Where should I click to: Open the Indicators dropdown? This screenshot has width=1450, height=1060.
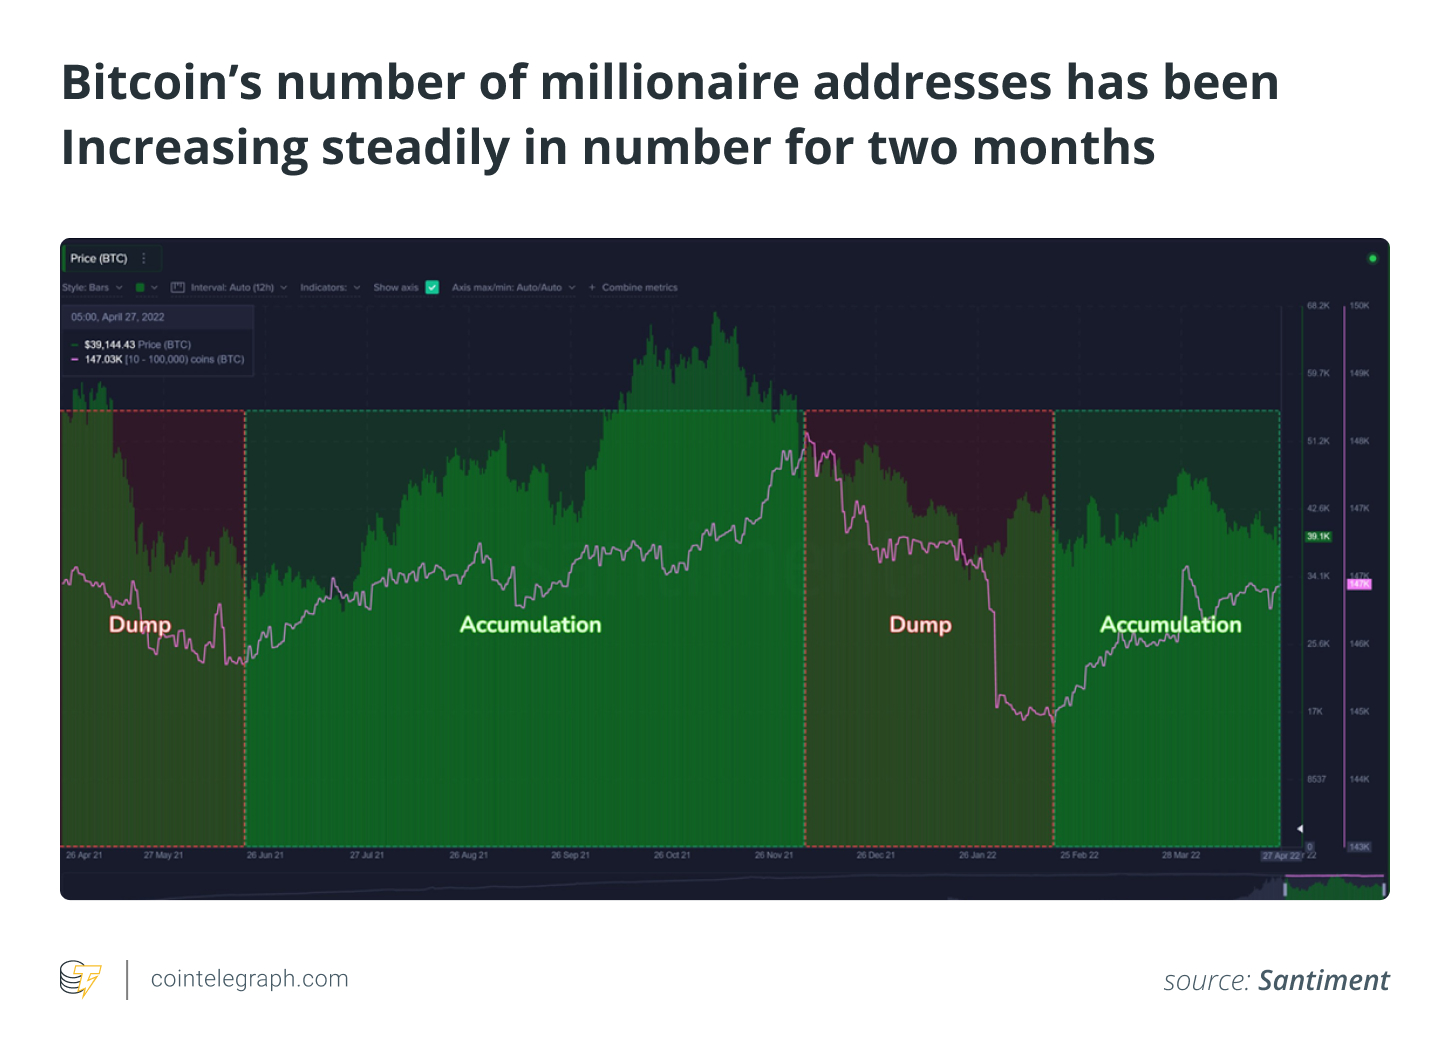point(330,287)
